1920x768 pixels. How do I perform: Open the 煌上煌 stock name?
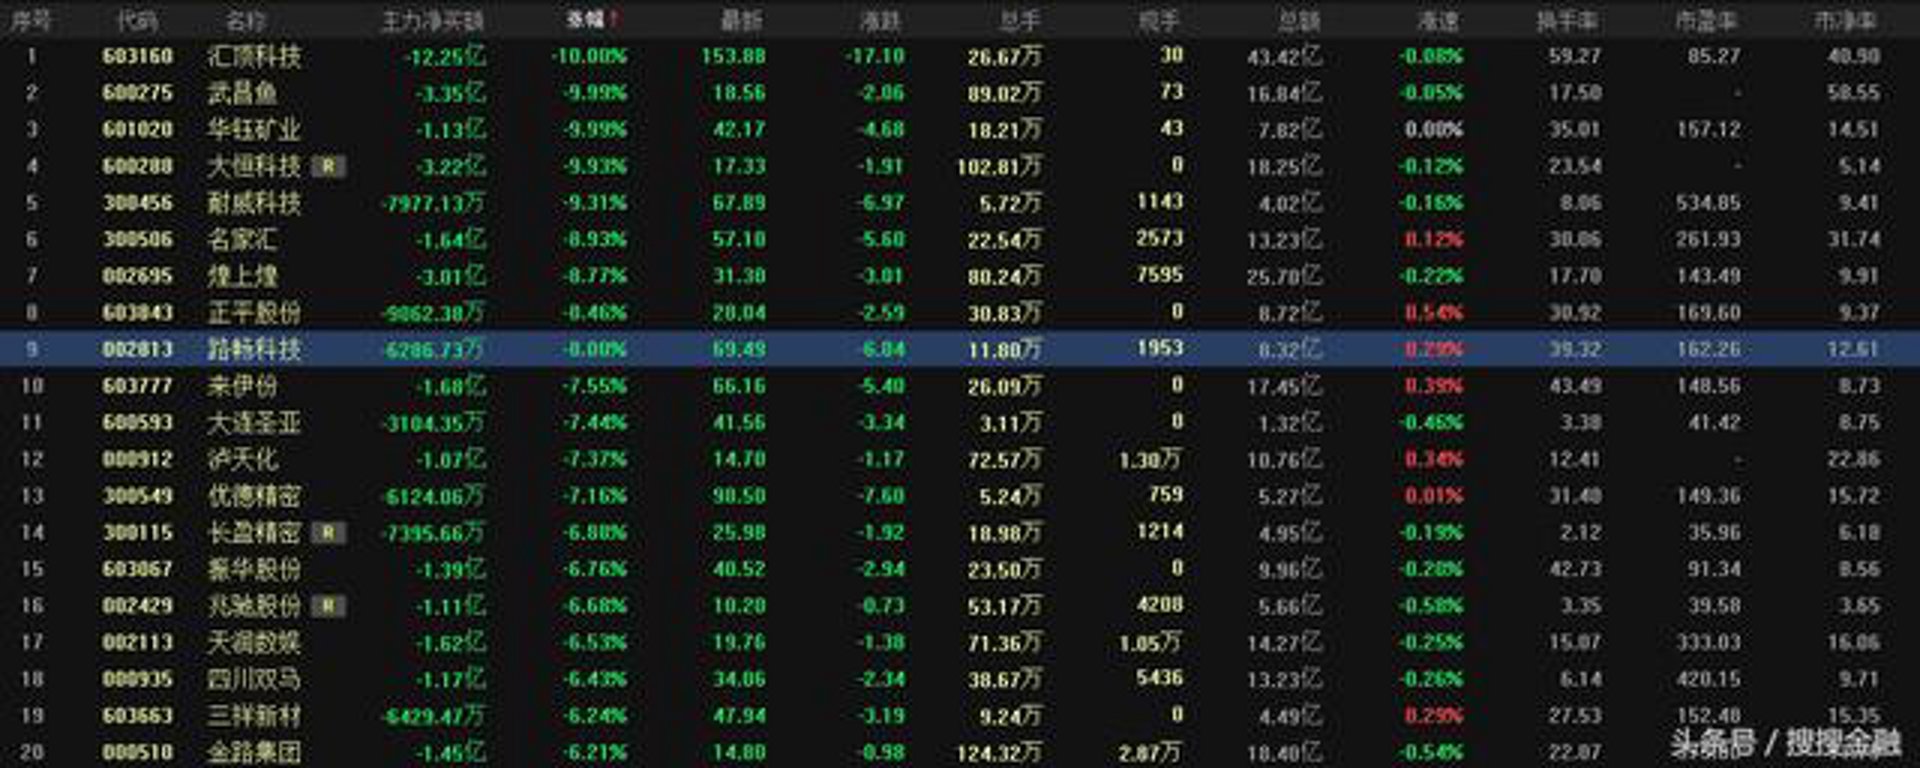(x=242, y=276)
